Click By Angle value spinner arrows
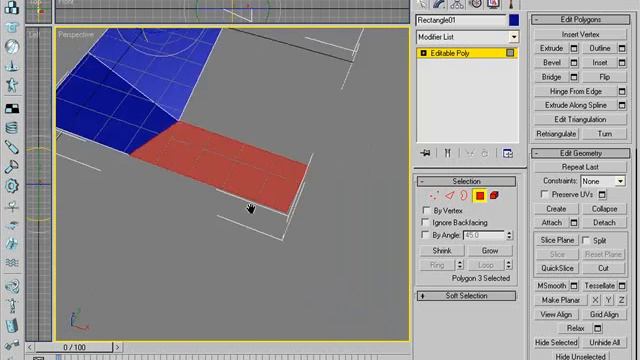This screenshot has width=640, height=360. [509, 235]
